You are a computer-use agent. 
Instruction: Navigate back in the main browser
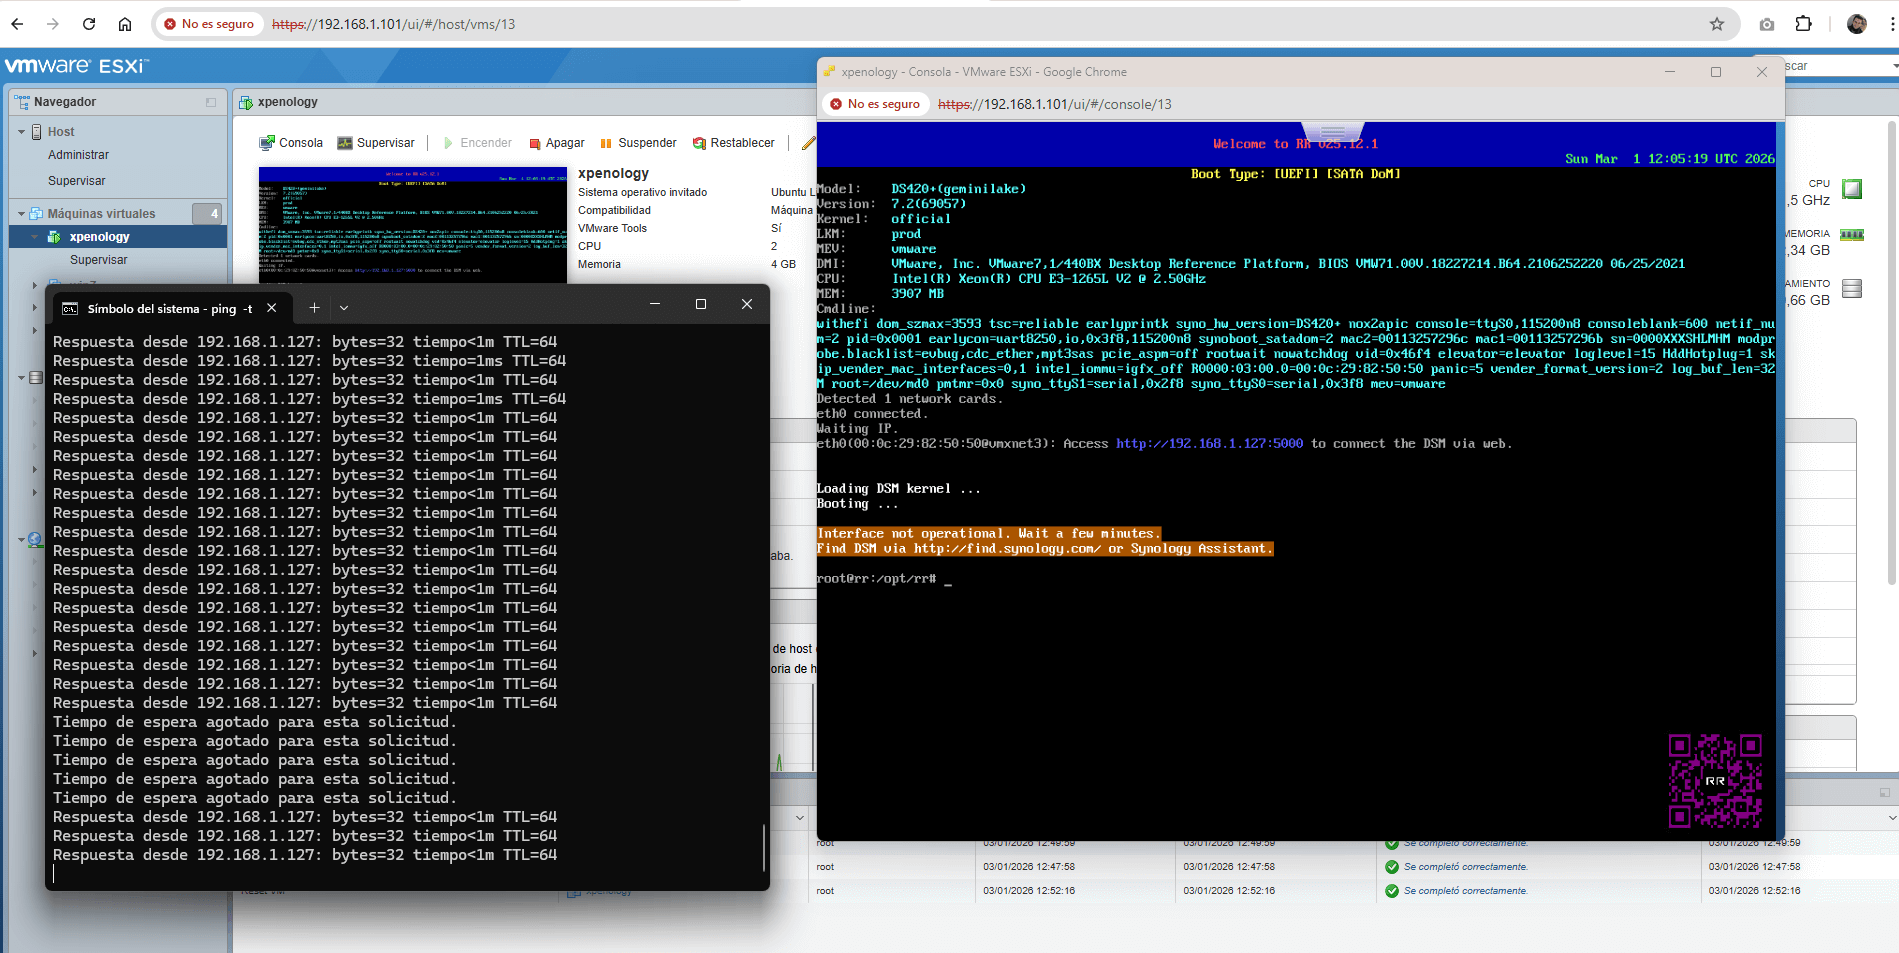17,24
